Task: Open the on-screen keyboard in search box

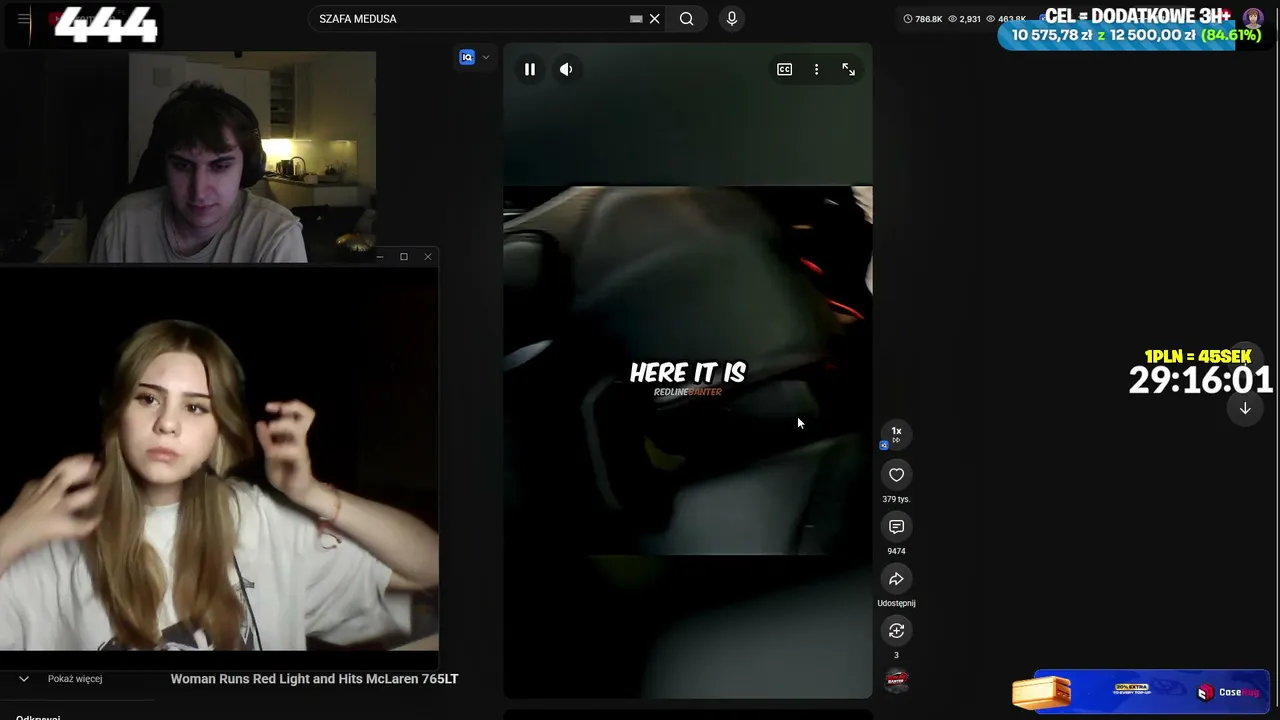Action: 636,19
